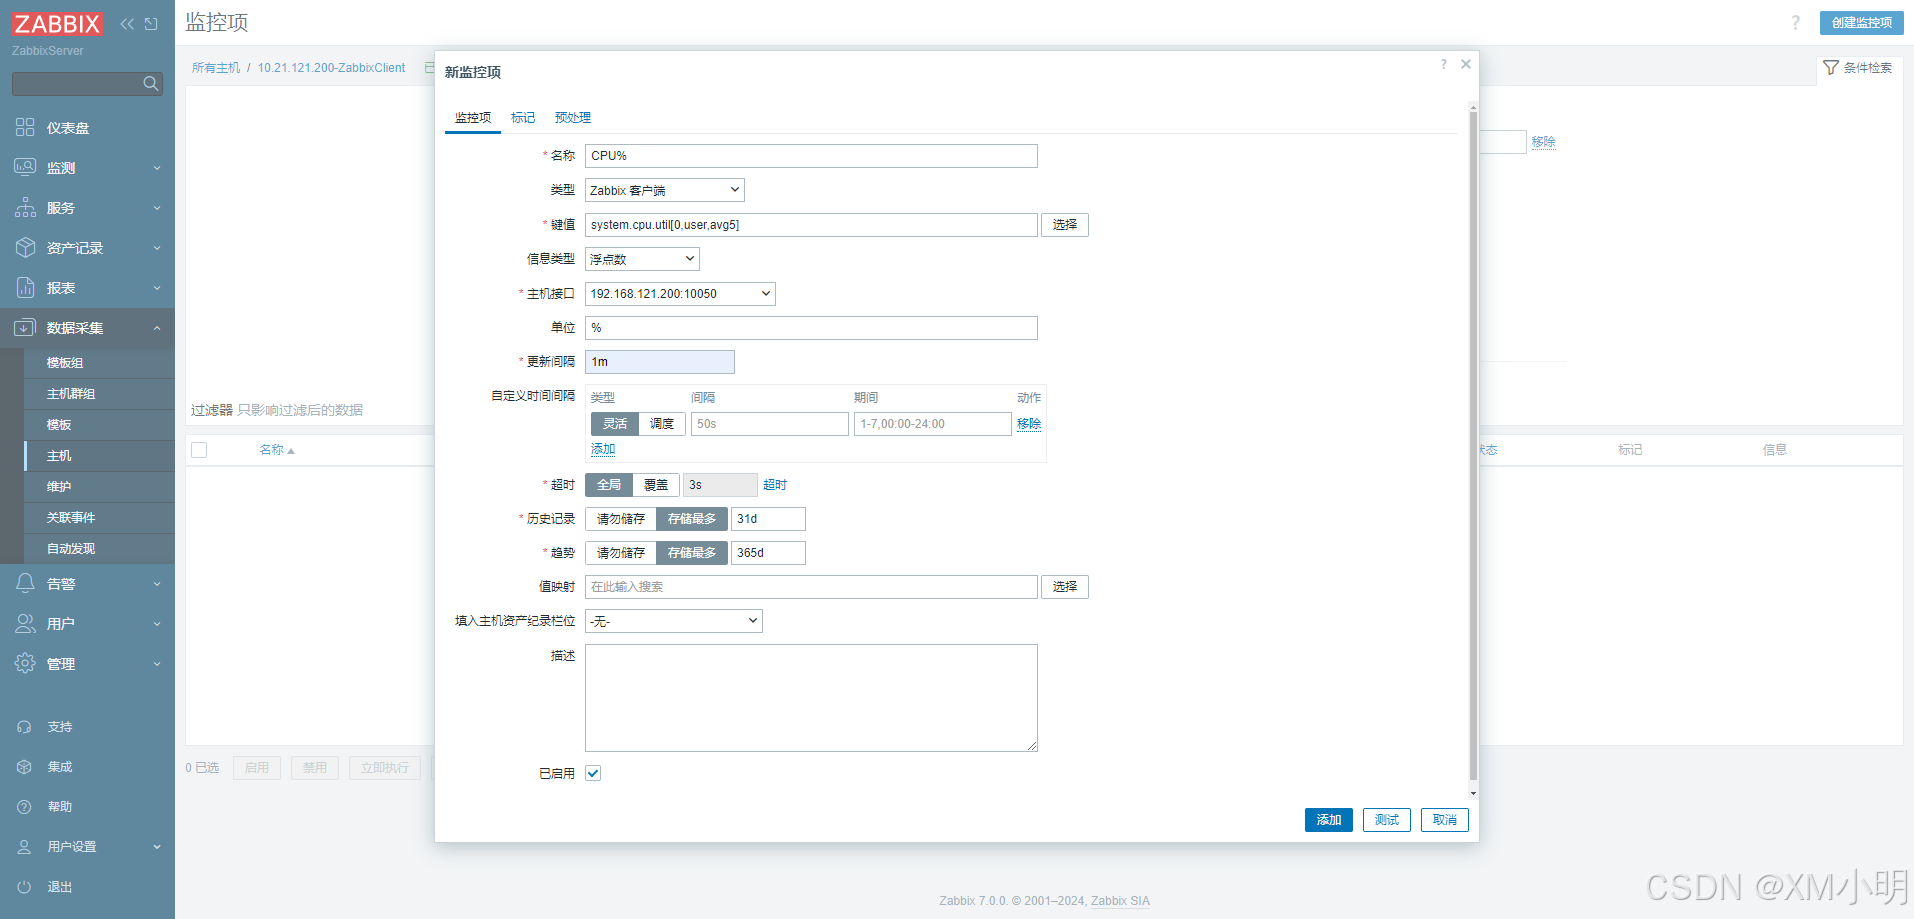Click the 条件检索 filter funnel icon
The image size is (1914, 919).
pyautogui.click(x=1831, y=67)
